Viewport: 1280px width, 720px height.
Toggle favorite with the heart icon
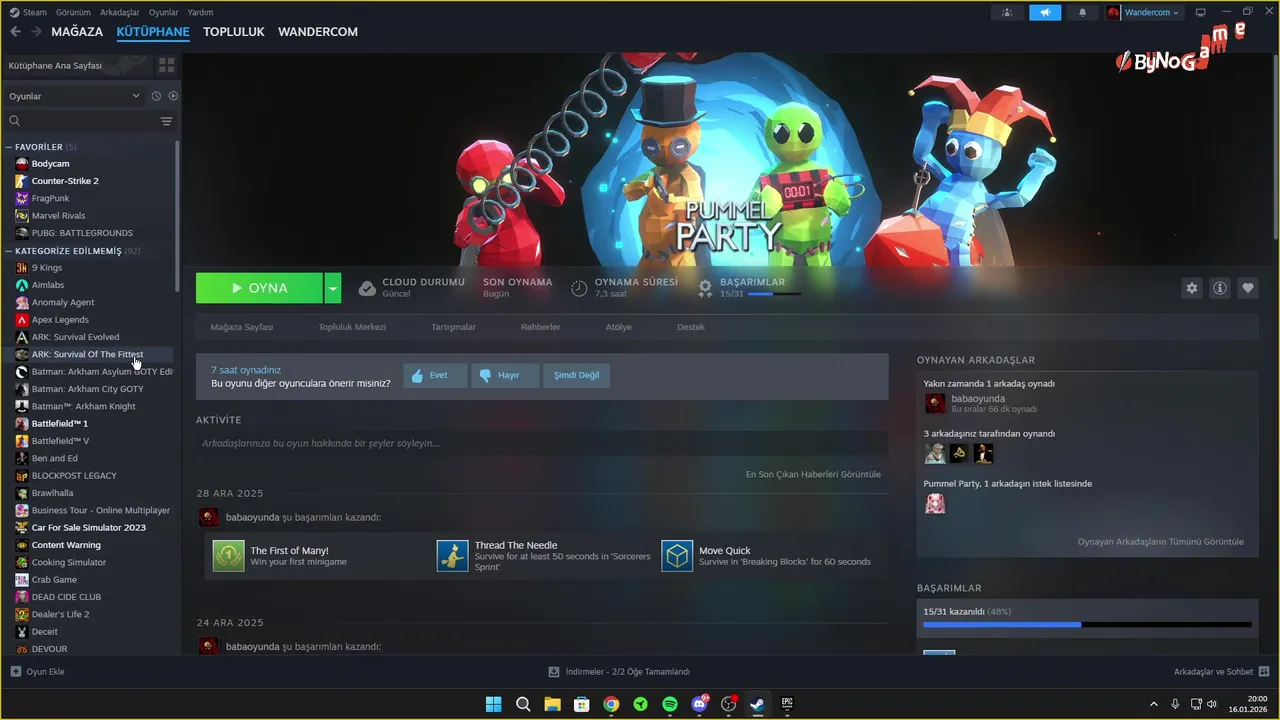pyautogui.click(x=1247, y=288)
